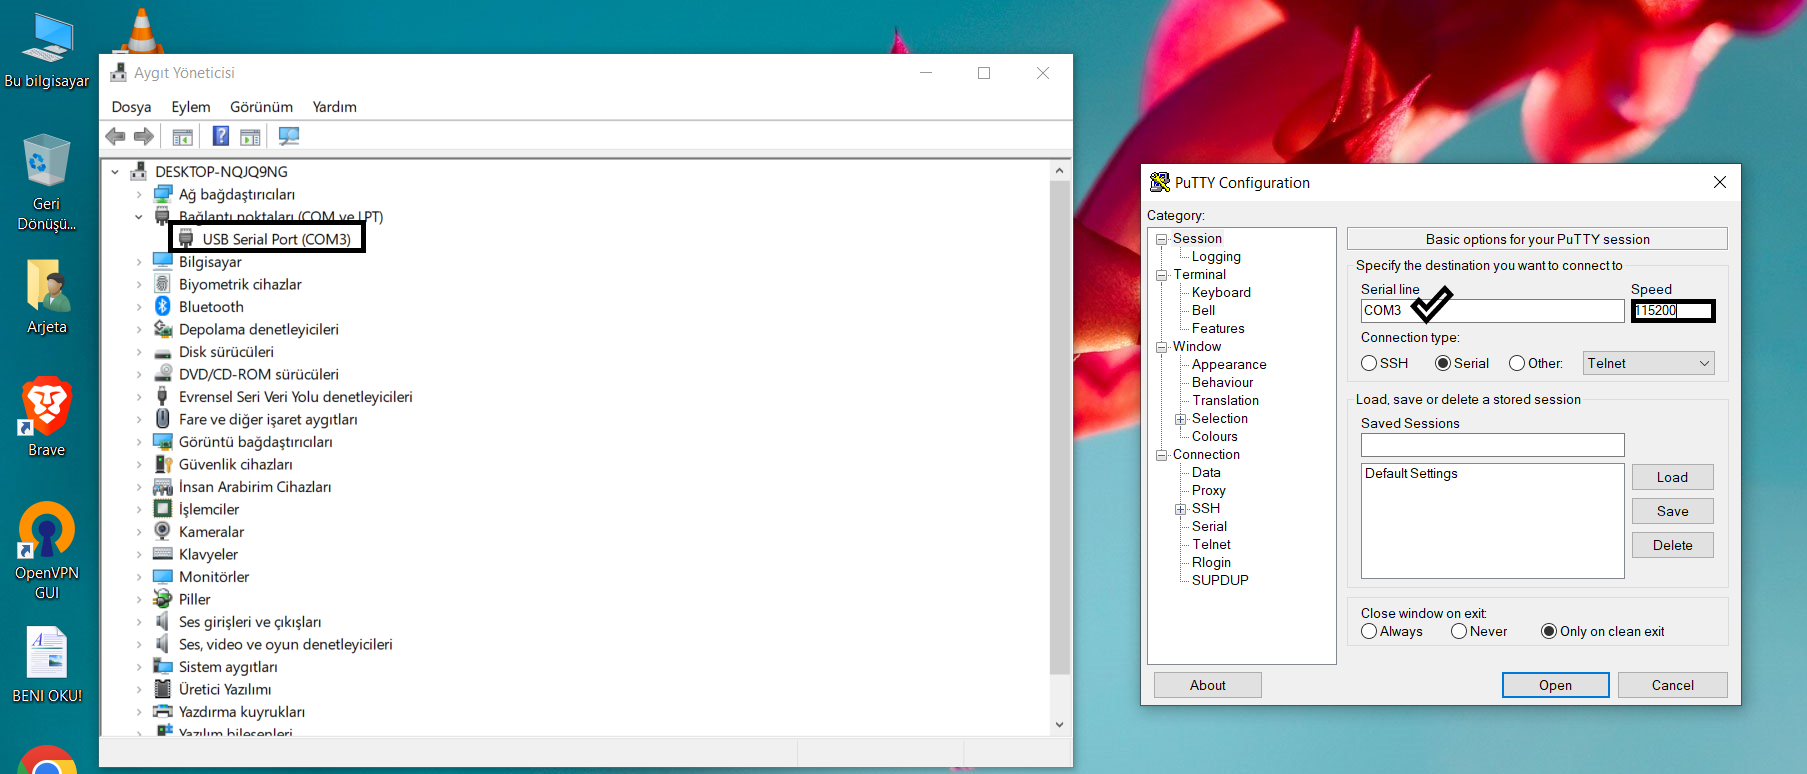This screenshot has width=1807, height=774.
Task: Select the Kameralar webcam icon
Action: [163, 532]
